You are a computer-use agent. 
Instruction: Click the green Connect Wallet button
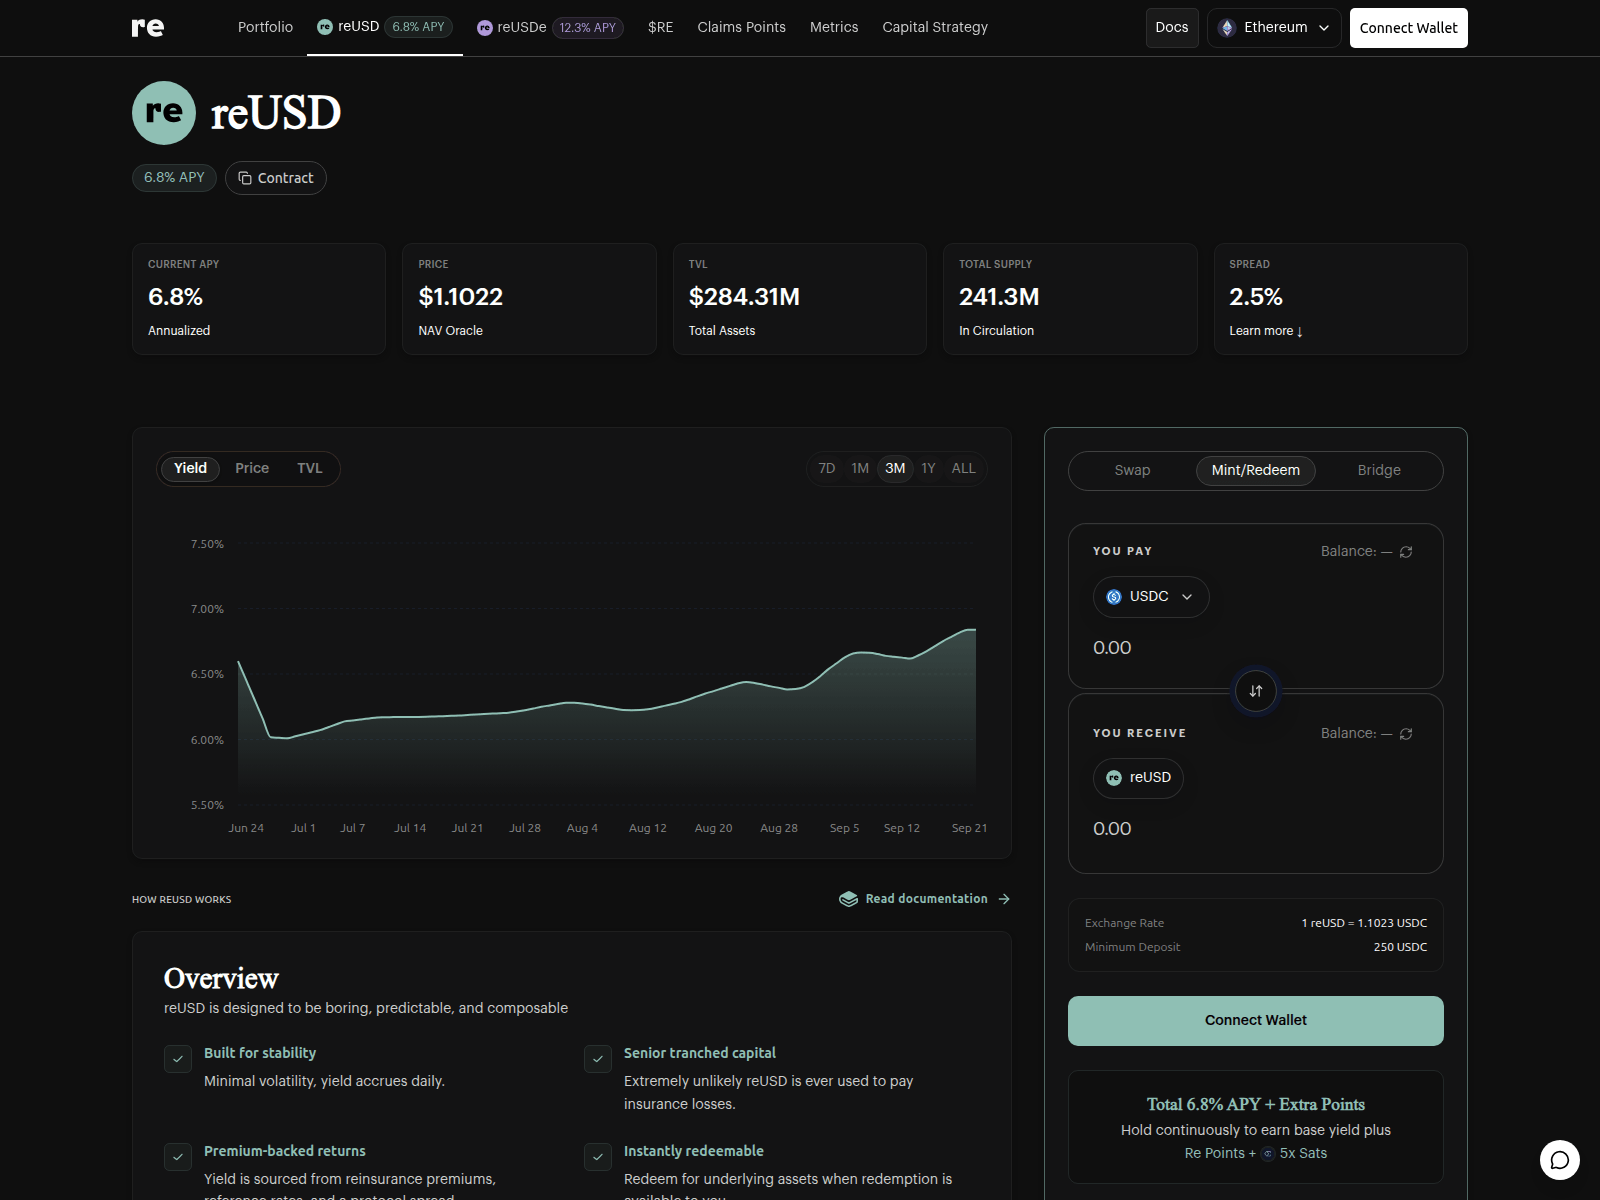pyautogui.click(x=1256, y=1021)
